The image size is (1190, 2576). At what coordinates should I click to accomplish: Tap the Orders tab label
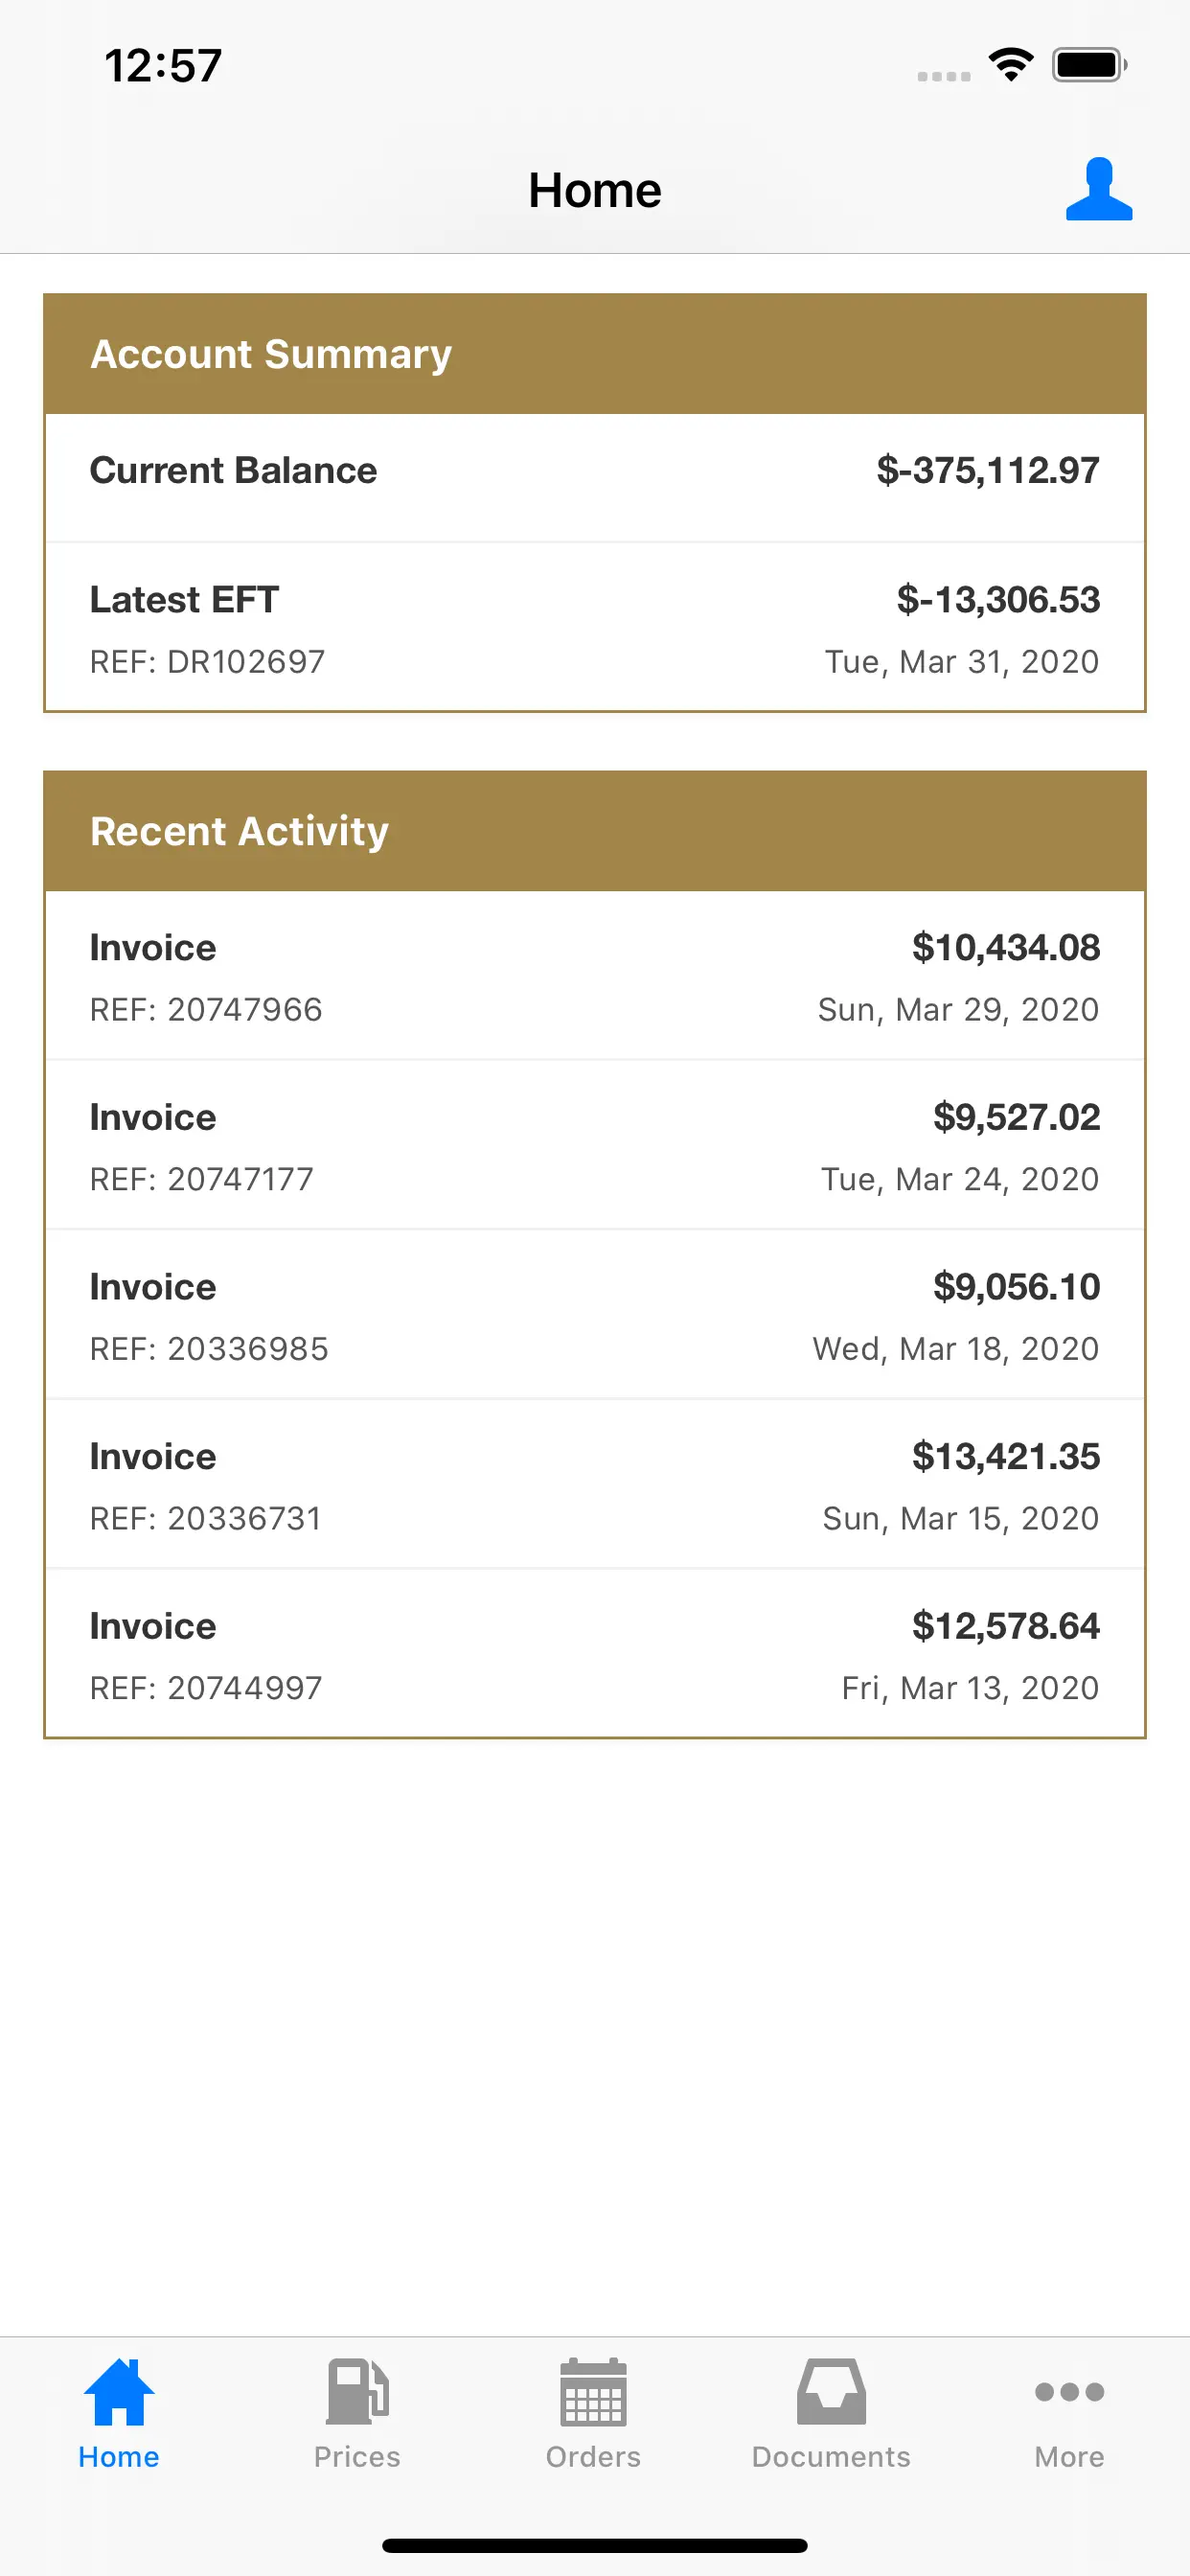[593, 2457]
